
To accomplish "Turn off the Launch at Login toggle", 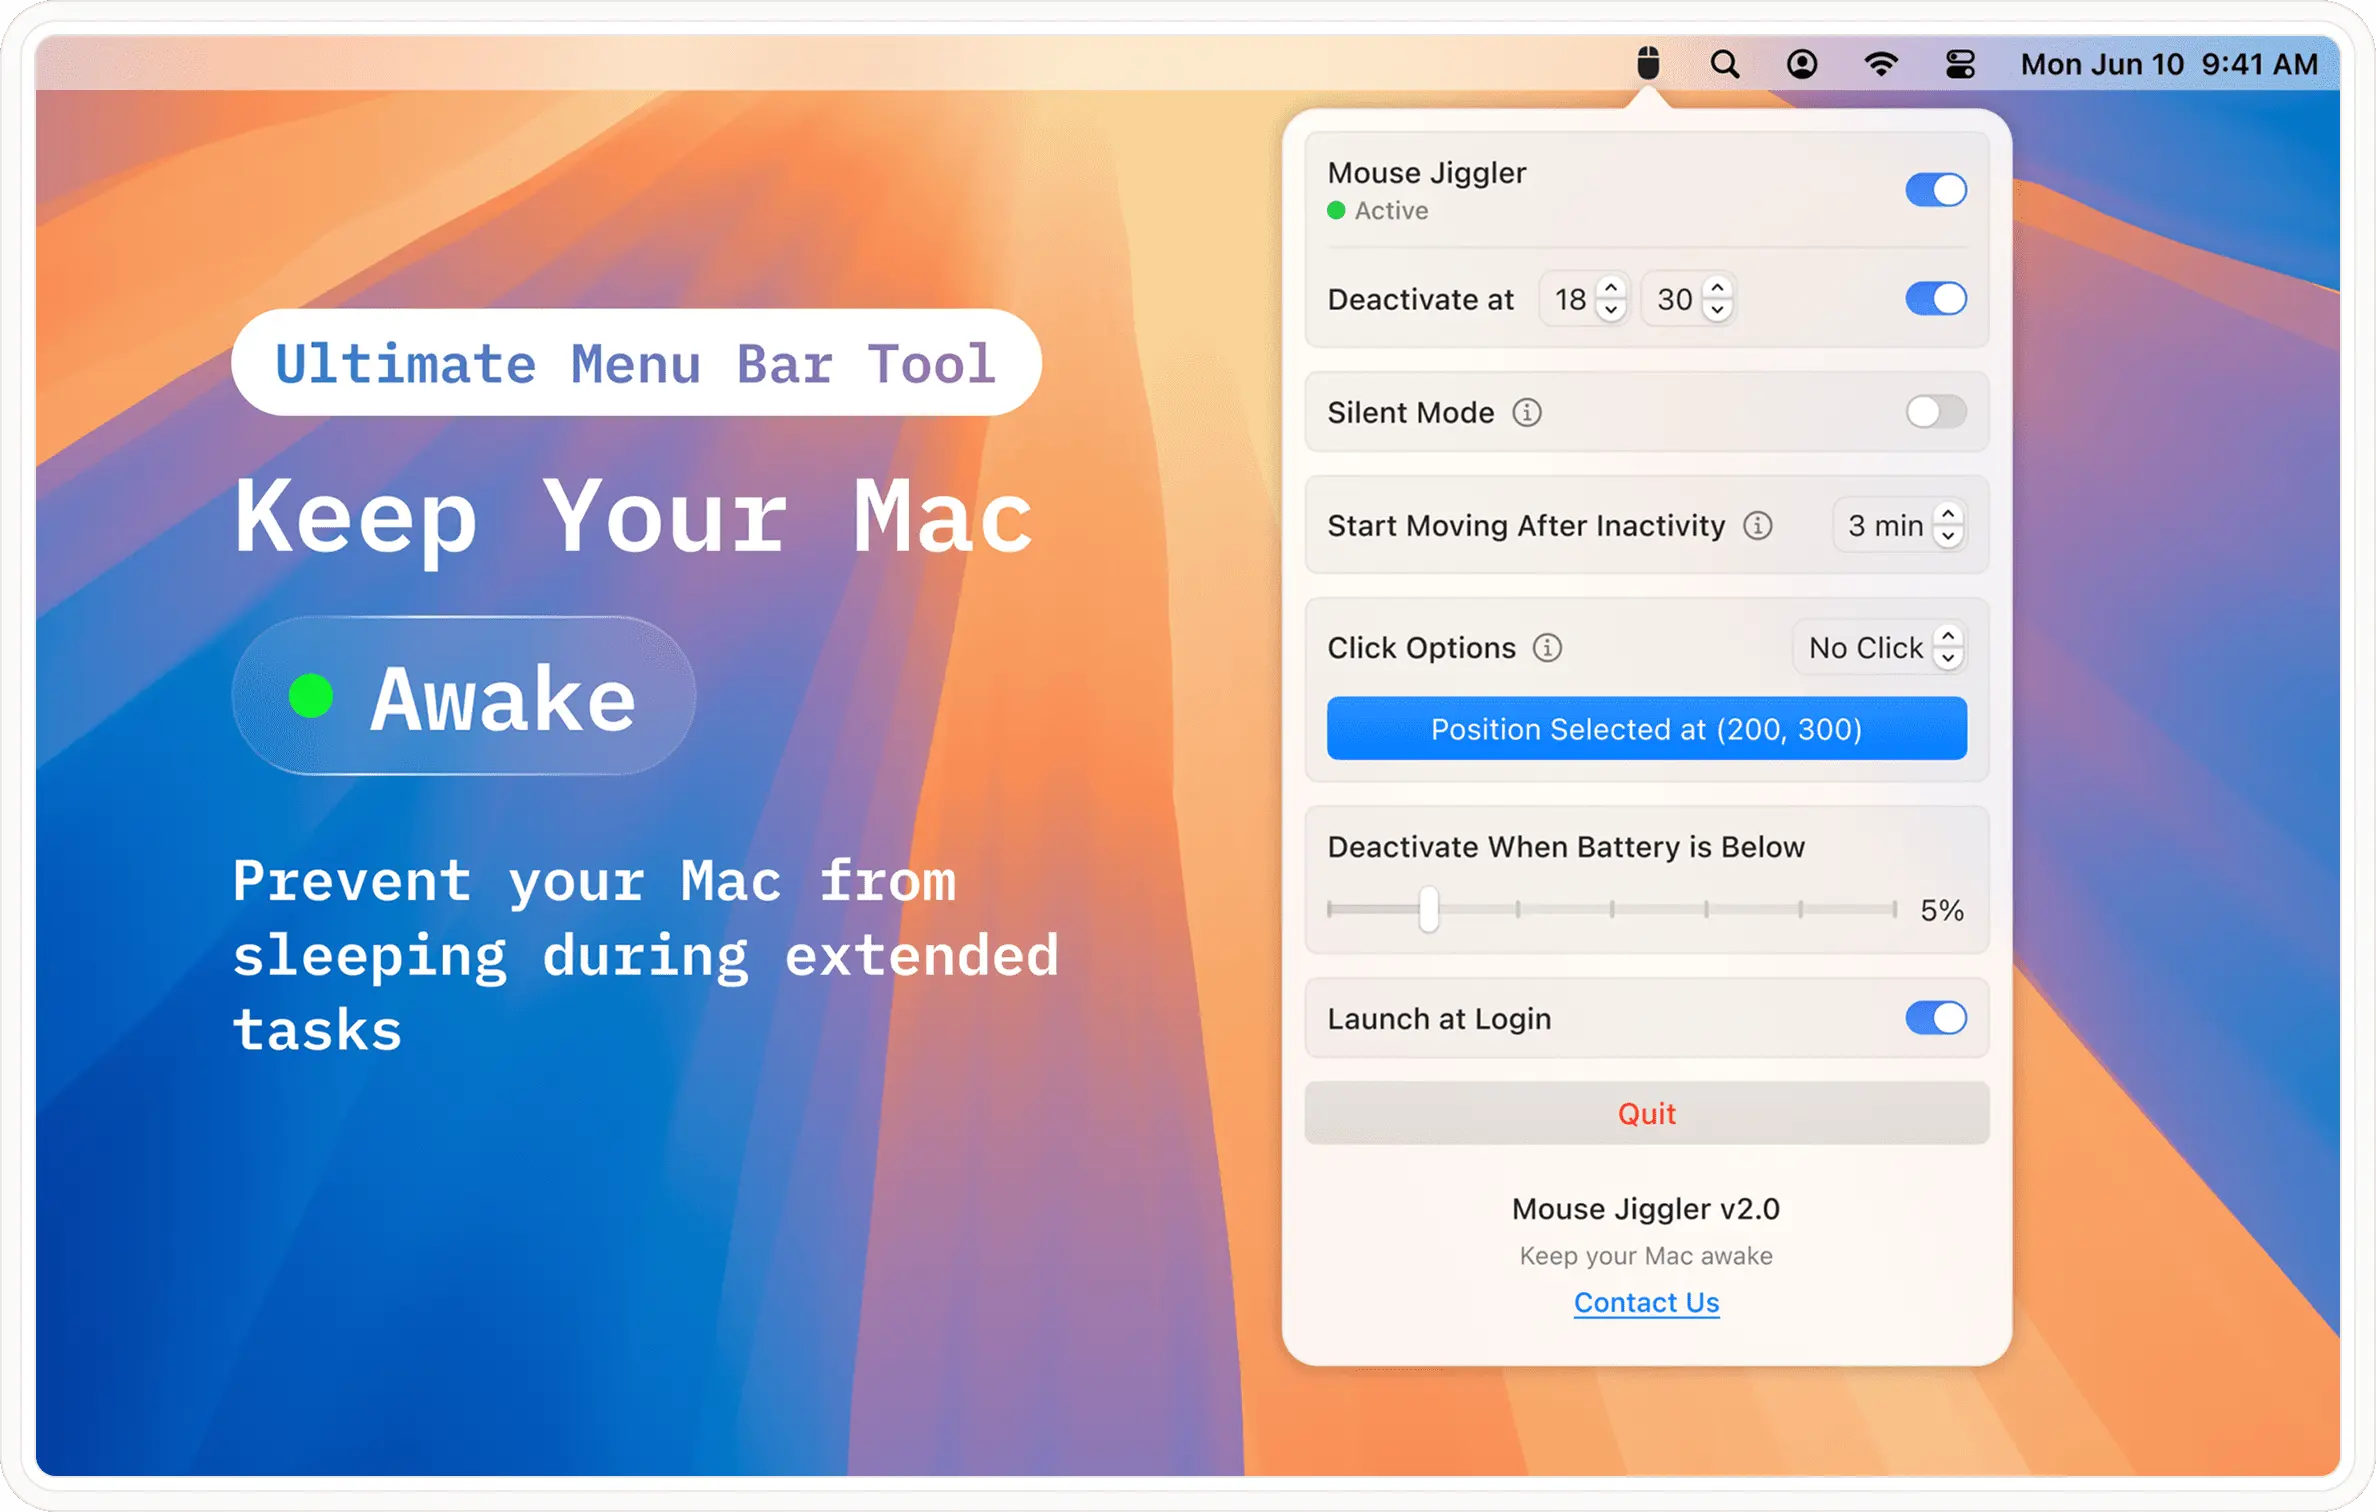I will coord(1936,1018).
